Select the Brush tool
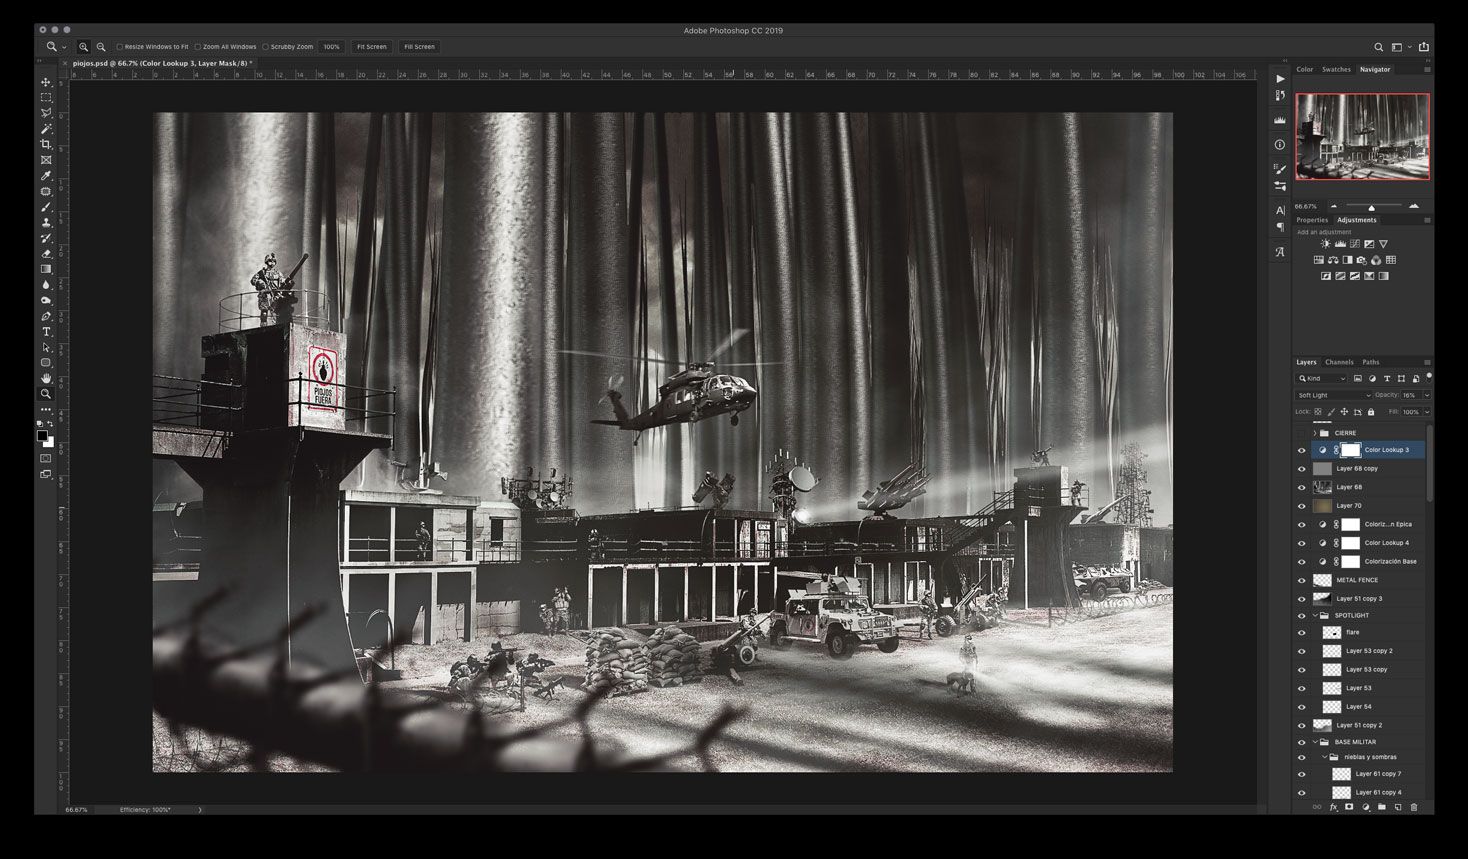Viewport: 1468px width, 859px height. [46, 207]
